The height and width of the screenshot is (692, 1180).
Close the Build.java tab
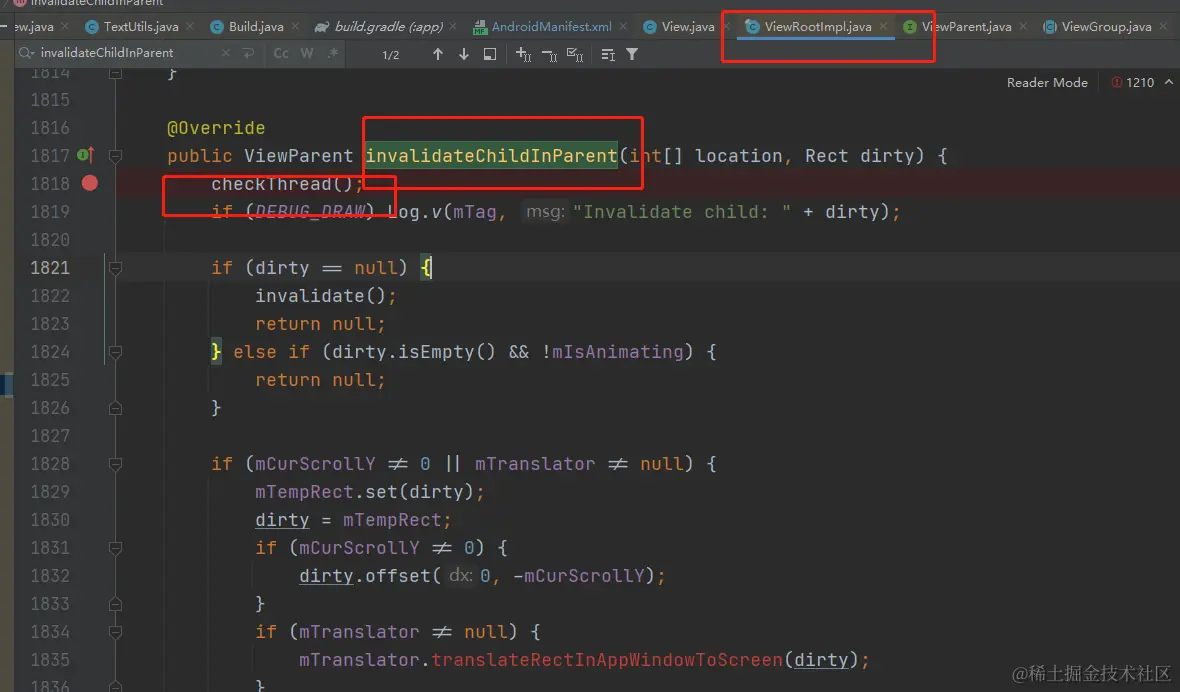pos(295,26)
